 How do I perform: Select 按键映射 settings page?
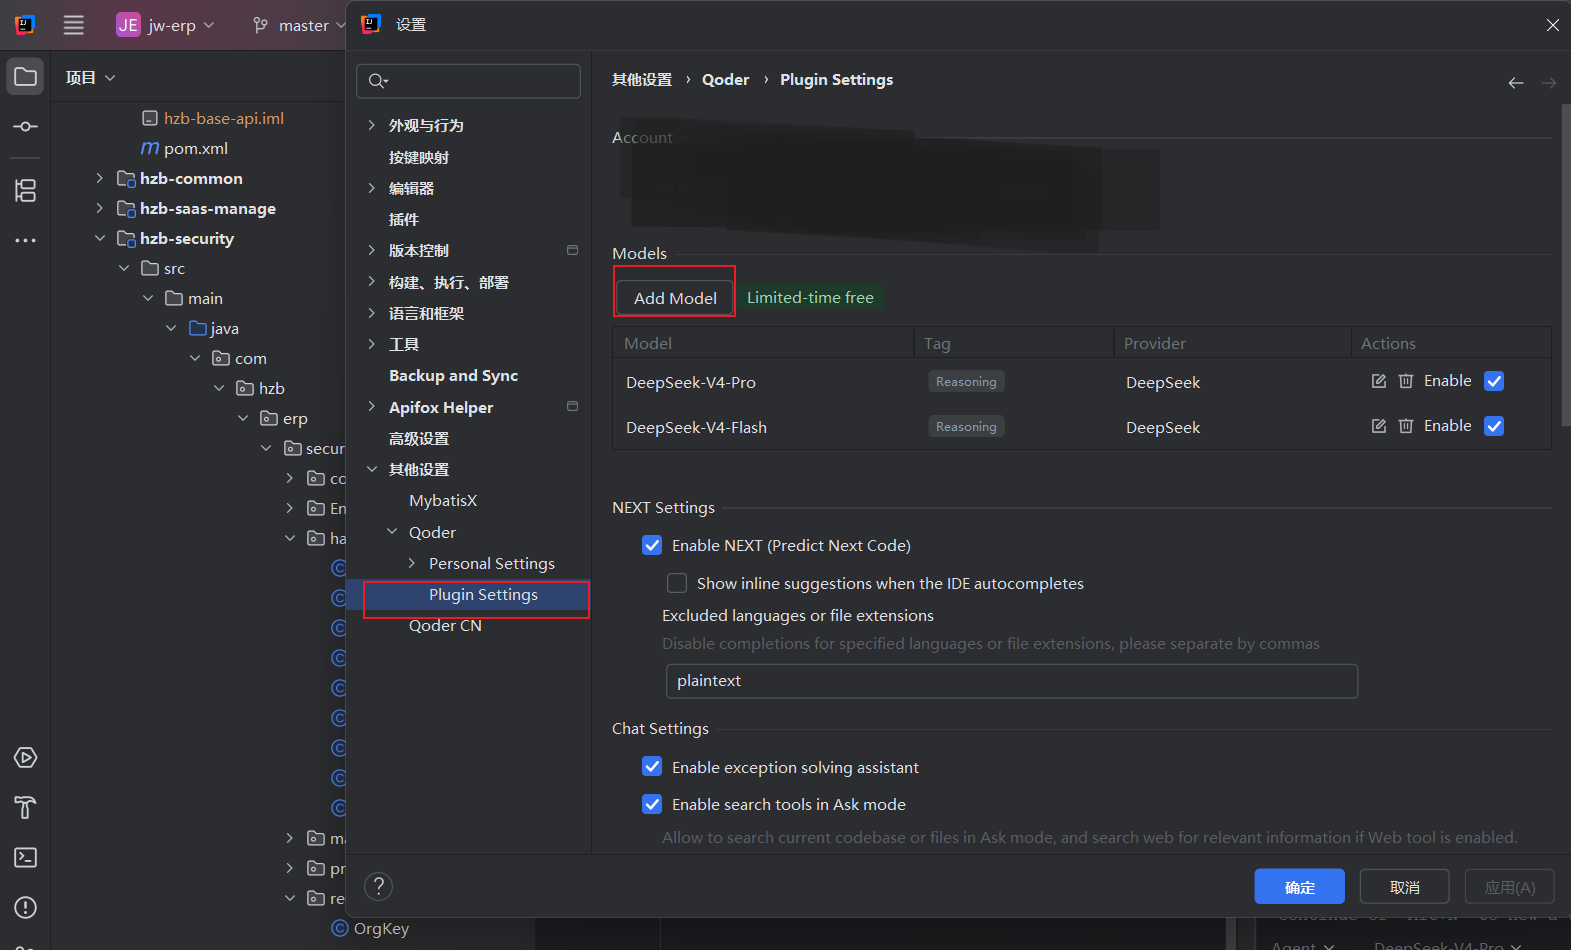[419, 157]
